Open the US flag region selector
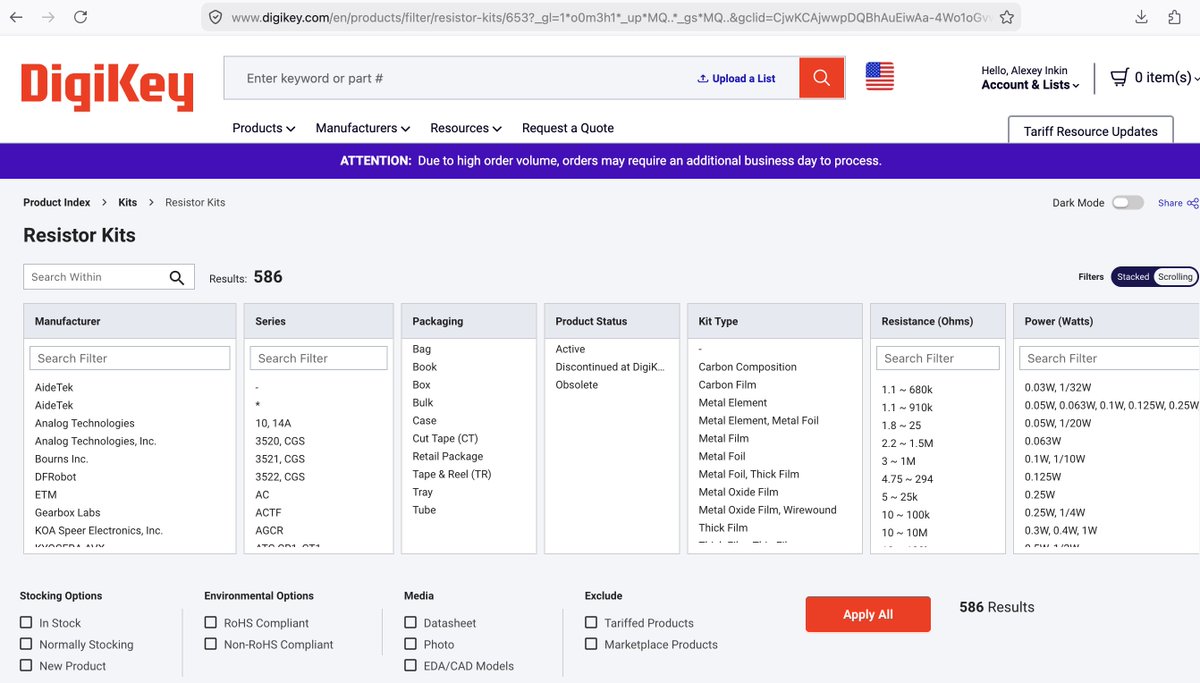Image resolution: width=1200 pixels, height=683 pixels. [x=880, y=76]
